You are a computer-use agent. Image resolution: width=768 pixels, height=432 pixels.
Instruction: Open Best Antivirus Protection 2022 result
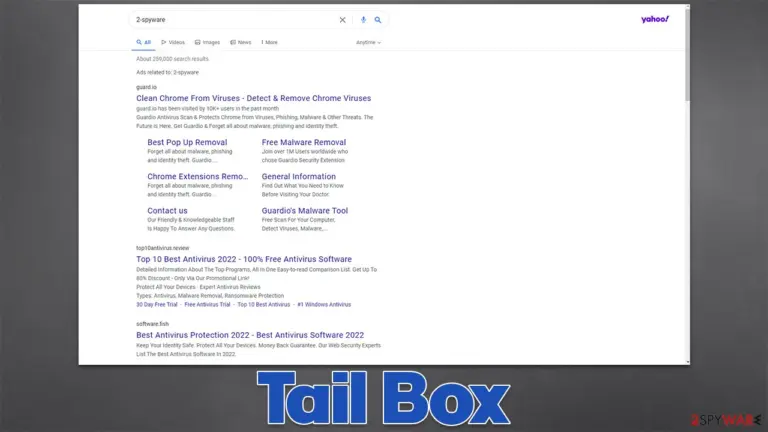click(x=250, y=336)
